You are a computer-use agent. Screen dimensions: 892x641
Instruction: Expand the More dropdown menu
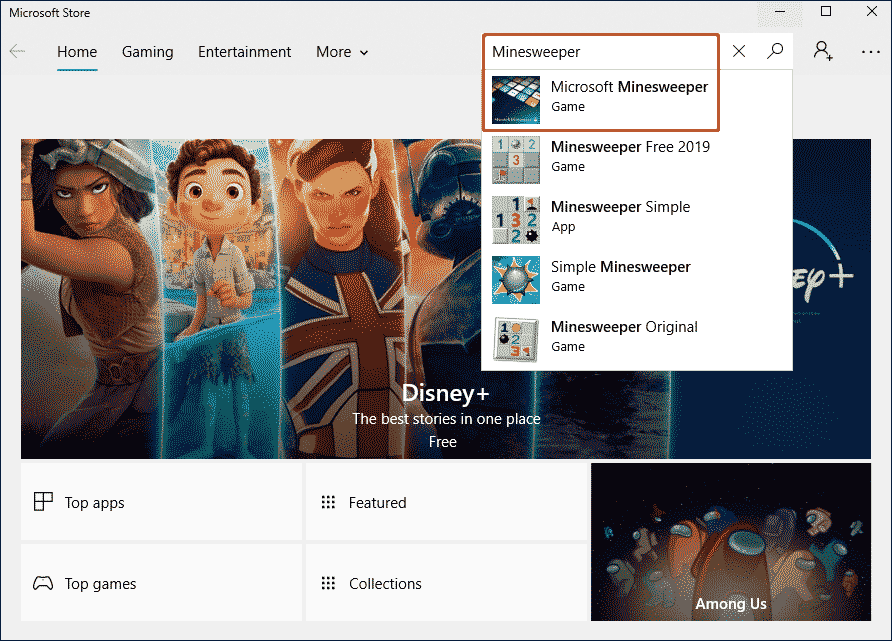pos(342,52)
